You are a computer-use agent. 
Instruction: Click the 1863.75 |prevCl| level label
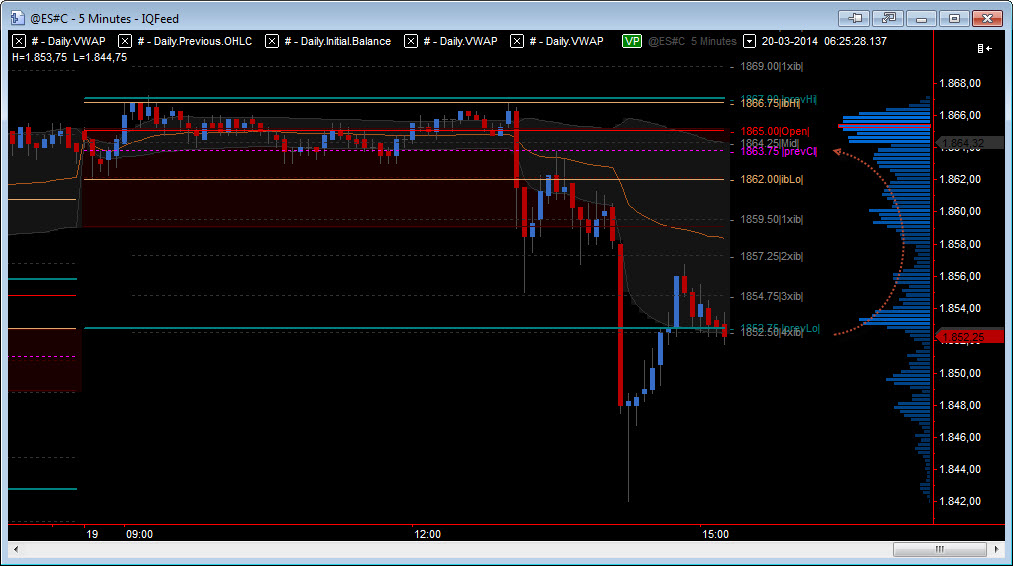[778, 151]
